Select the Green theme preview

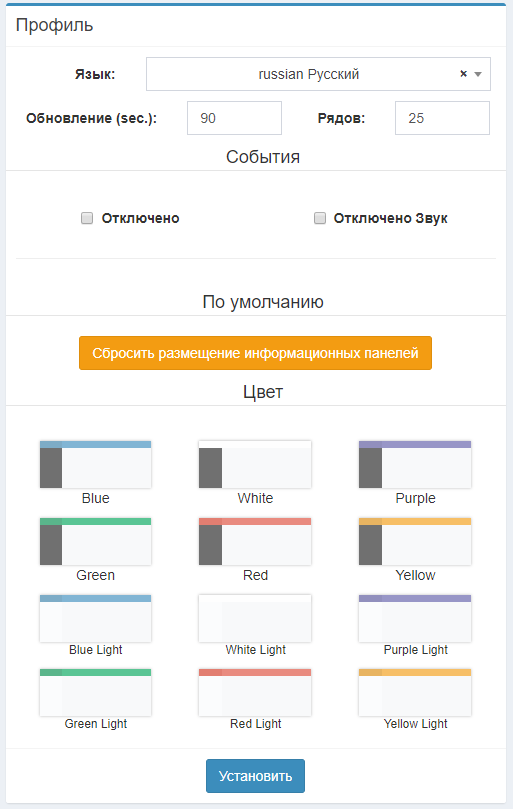95,541
